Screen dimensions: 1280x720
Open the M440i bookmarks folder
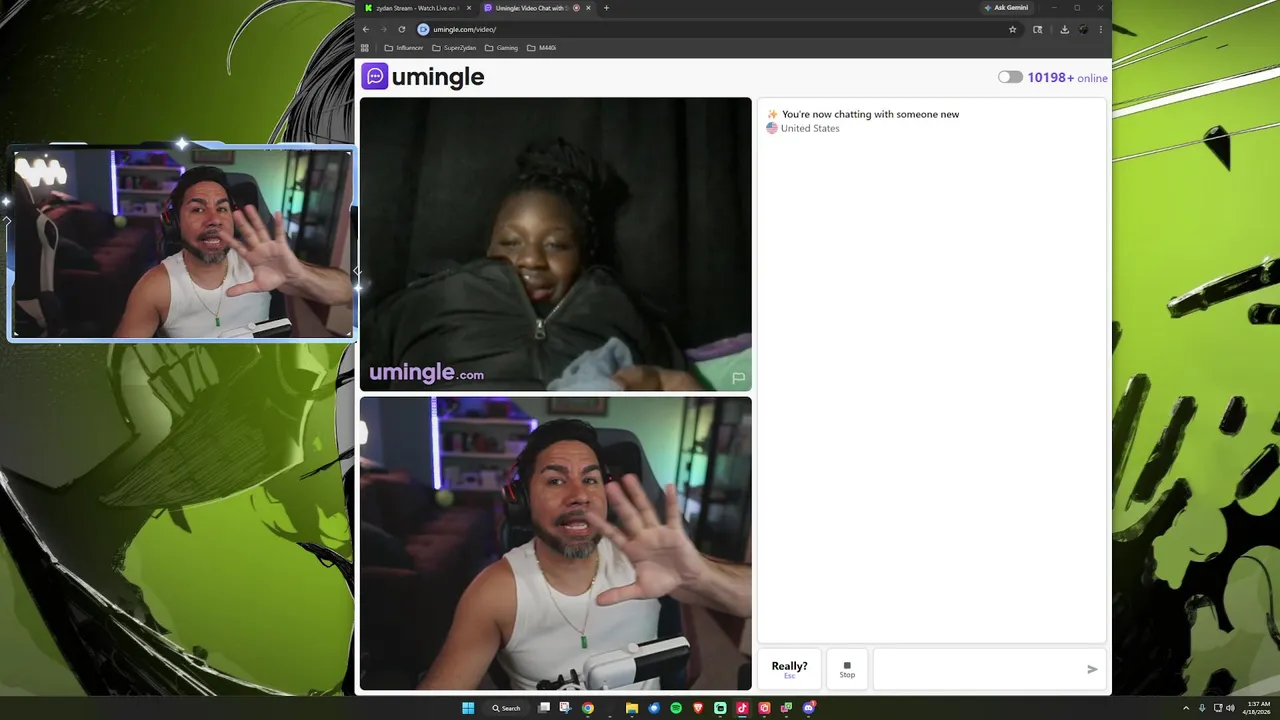click(541, 48)
